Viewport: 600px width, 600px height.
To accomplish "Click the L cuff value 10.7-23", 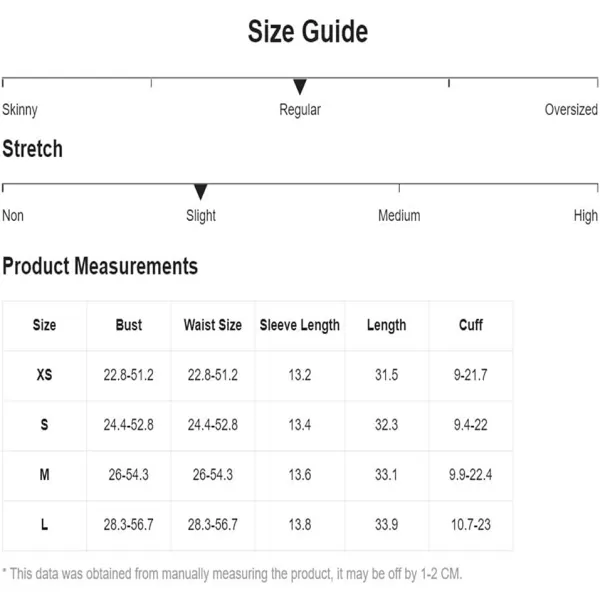I will (471, 524).
